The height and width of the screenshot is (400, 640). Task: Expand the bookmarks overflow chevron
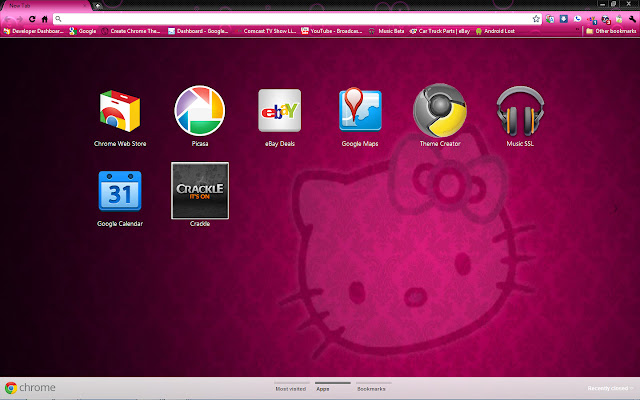click(577, 30)
